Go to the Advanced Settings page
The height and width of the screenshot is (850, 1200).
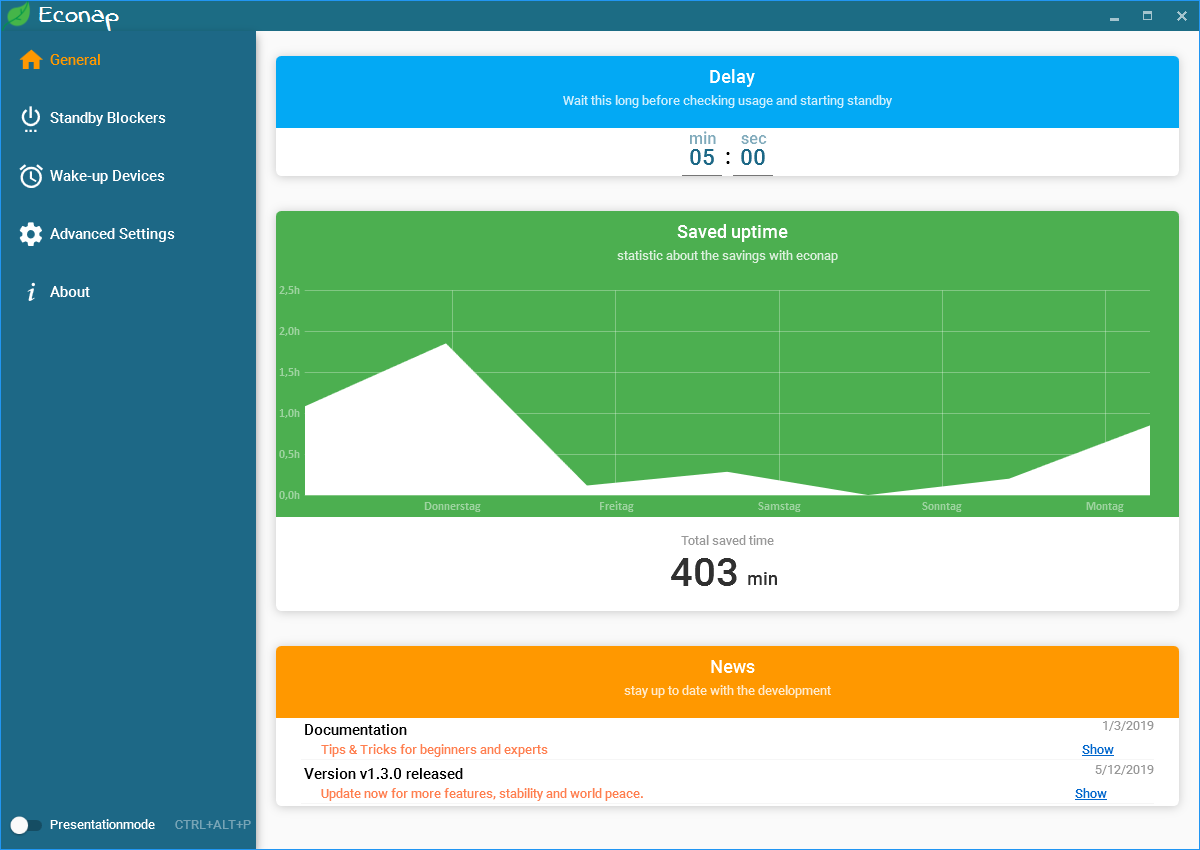[112, 234]
